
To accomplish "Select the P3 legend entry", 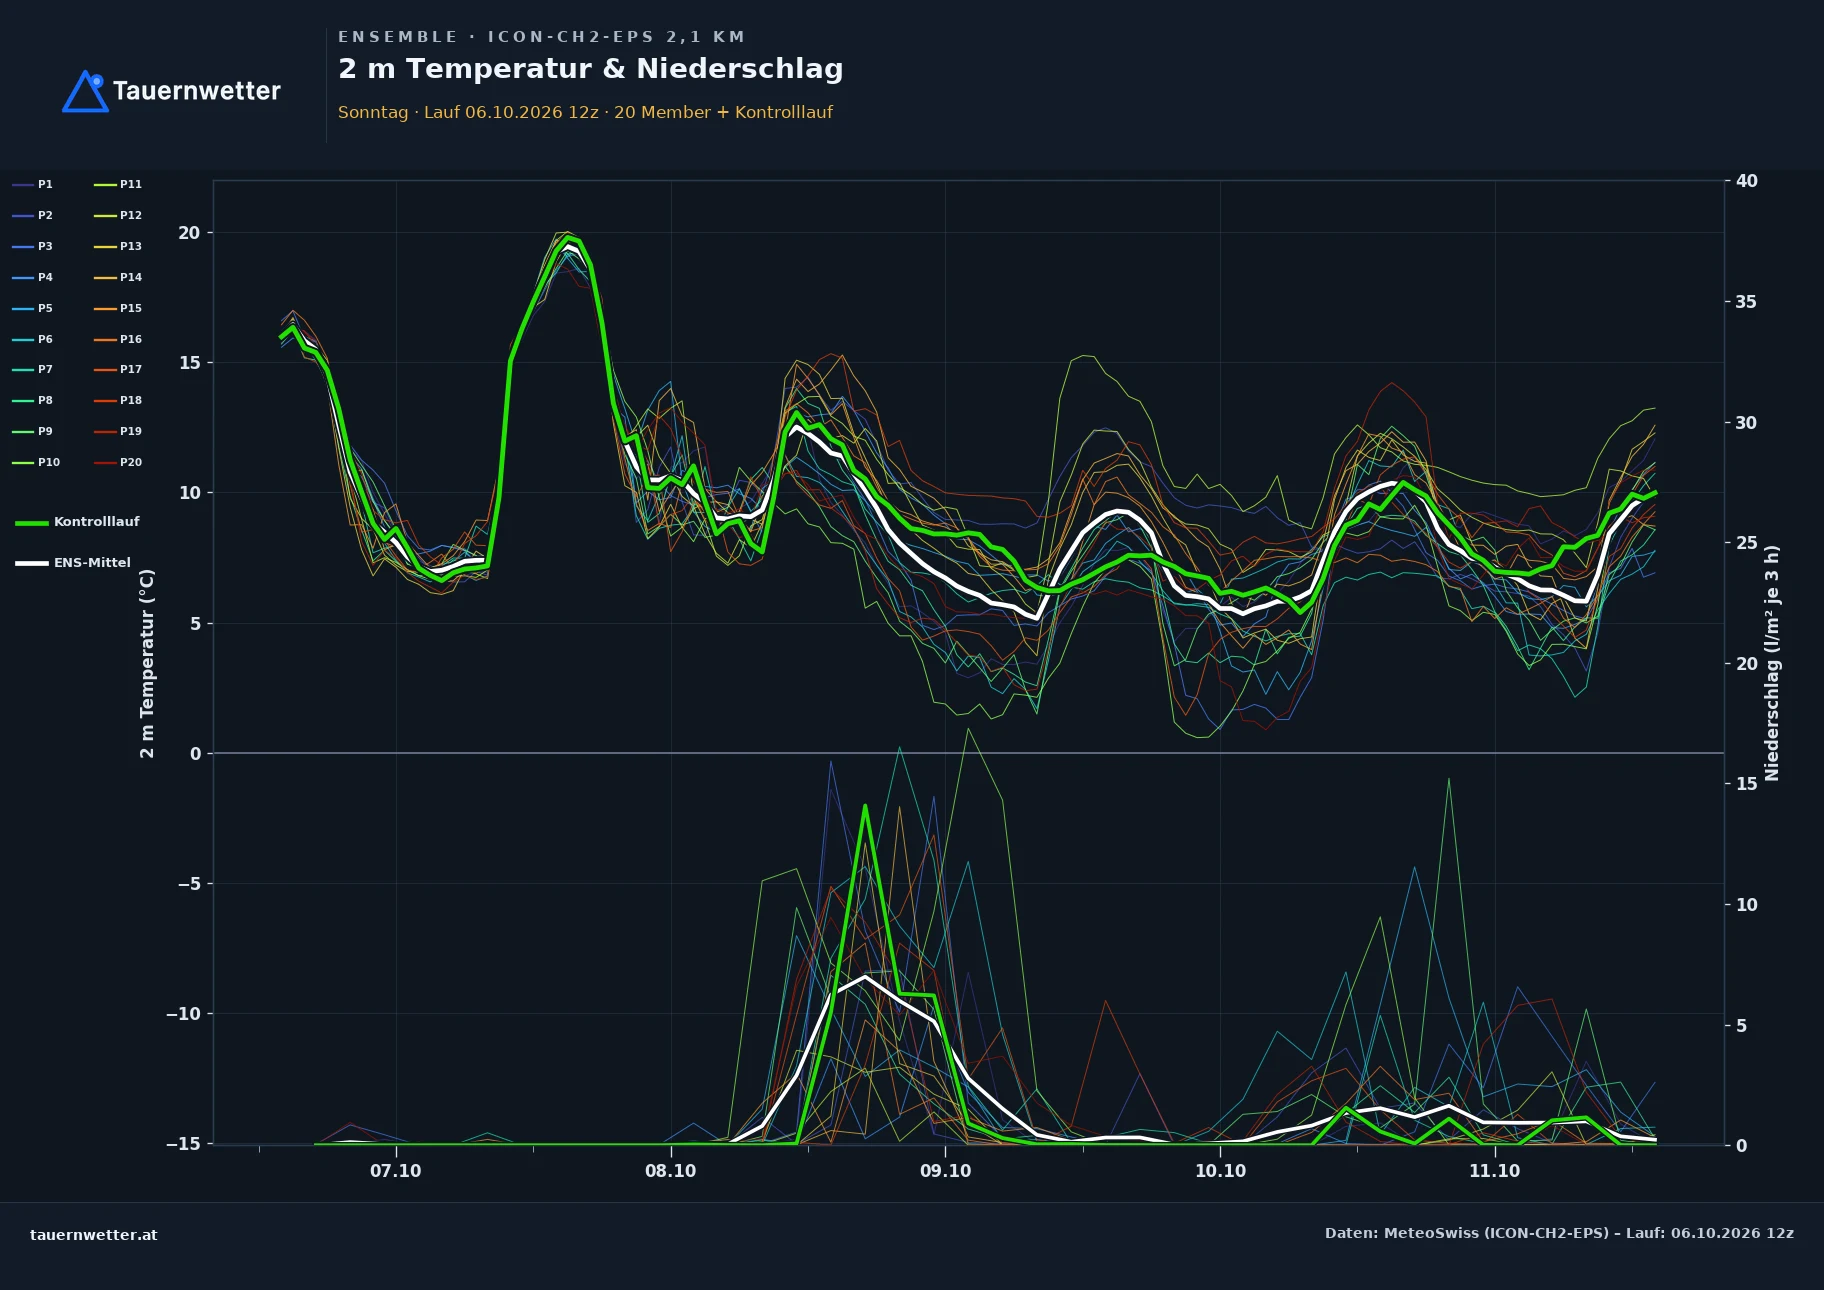I will coord(33,246).
